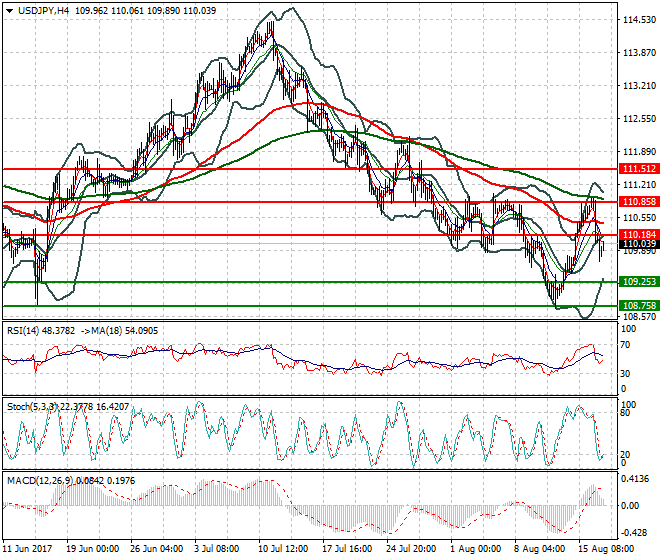This screenshot has width=660, height=560.
Task: Click the 111.512 red resistance level label
Action: pyautogui.click(x=639, y=169)
